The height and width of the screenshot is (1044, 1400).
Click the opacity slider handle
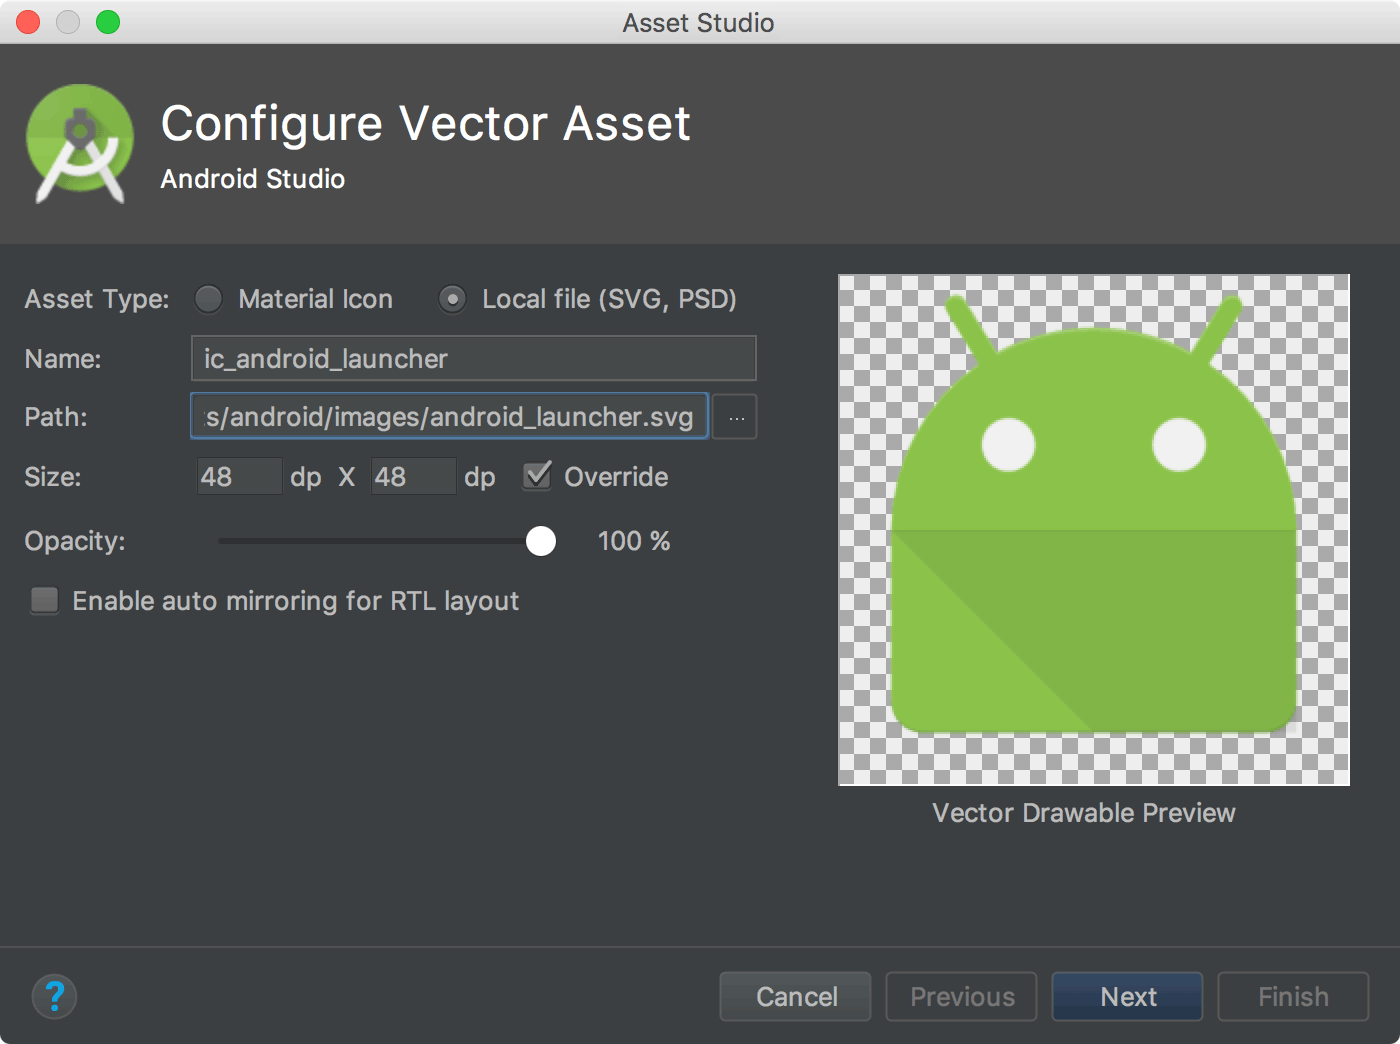tap(541, 541)
